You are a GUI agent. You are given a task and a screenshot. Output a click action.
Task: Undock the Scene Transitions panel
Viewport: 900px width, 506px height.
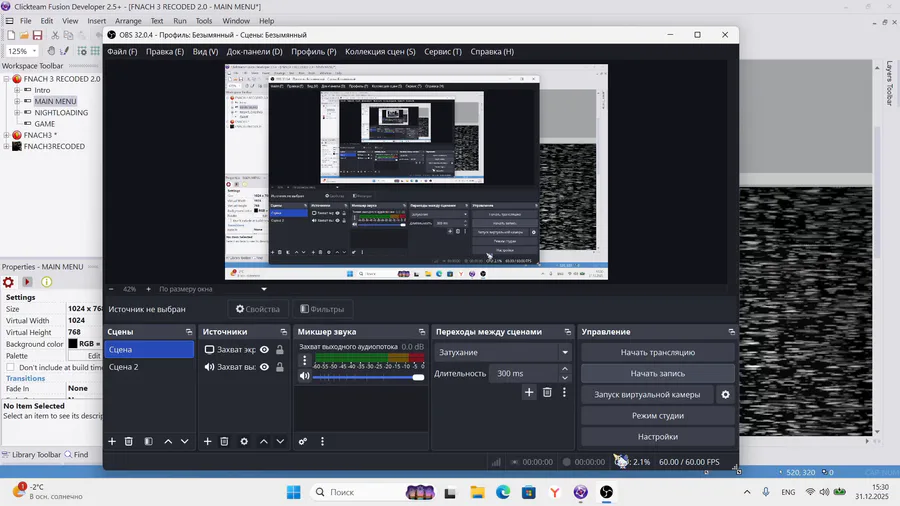pyautogui.click(x=568, y=332)
